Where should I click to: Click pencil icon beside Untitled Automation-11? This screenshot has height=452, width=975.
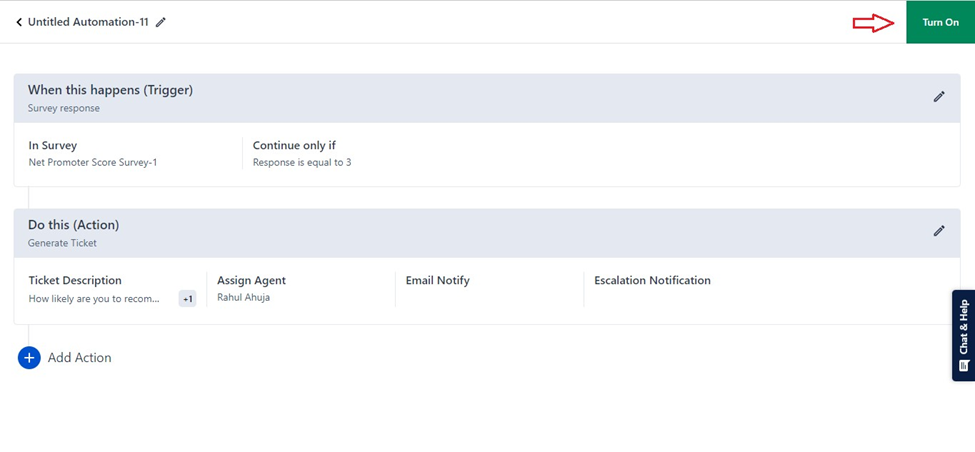tap(161, 22)
